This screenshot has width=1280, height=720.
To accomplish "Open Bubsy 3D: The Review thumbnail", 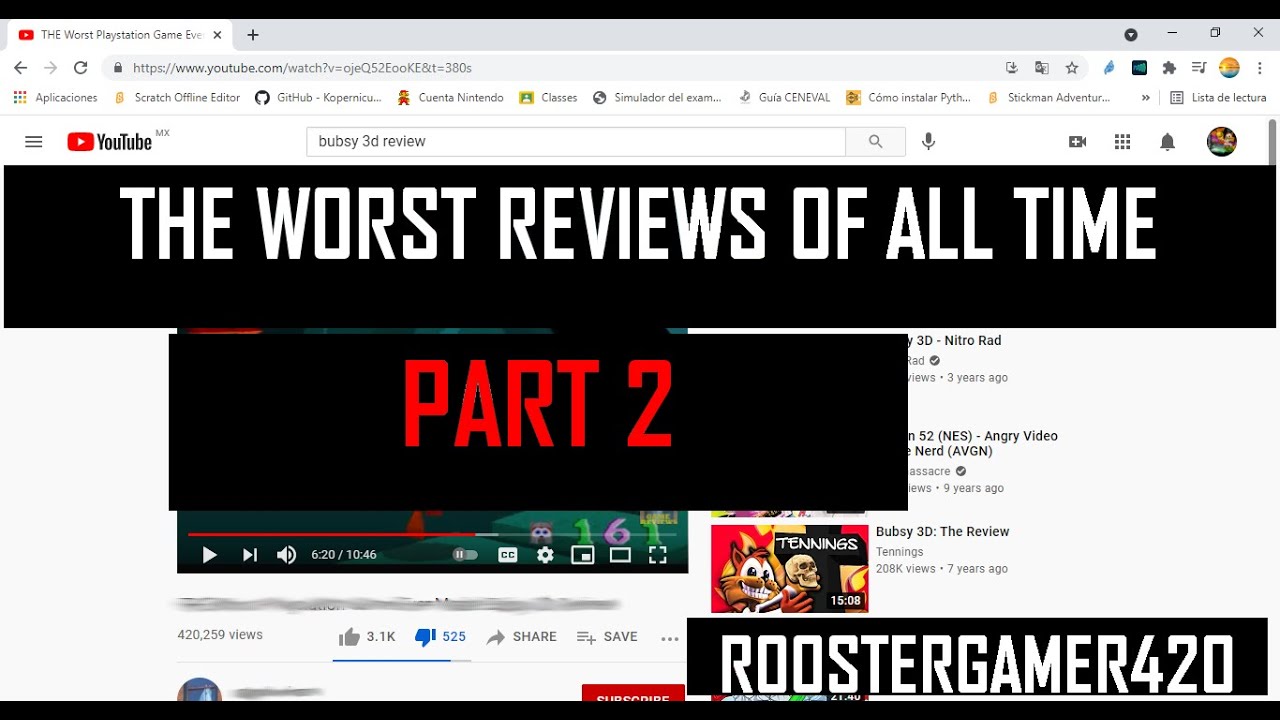I will pos(790,569).
